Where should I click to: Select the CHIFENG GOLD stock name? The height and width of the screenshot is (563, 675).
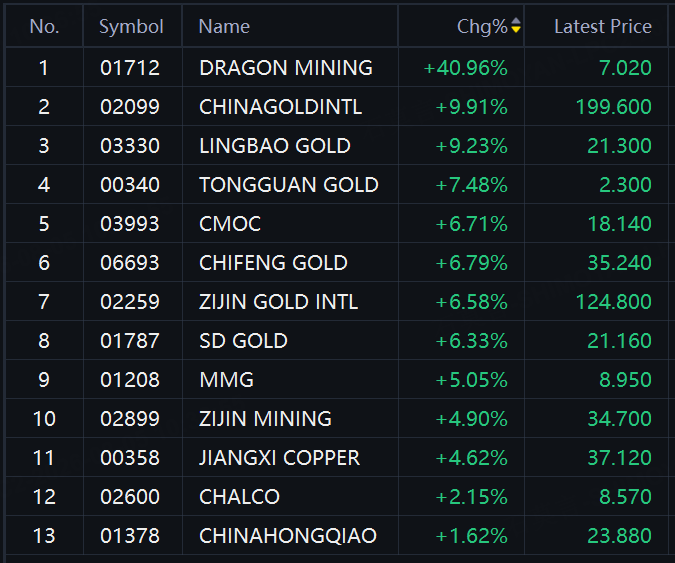(273, 263)
